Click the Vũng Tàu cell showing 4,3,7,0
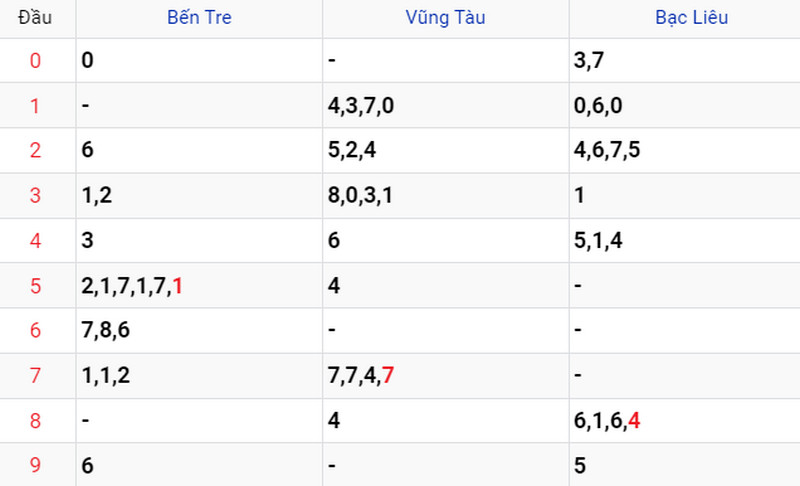The image size is (800, 486). (445, 106)
